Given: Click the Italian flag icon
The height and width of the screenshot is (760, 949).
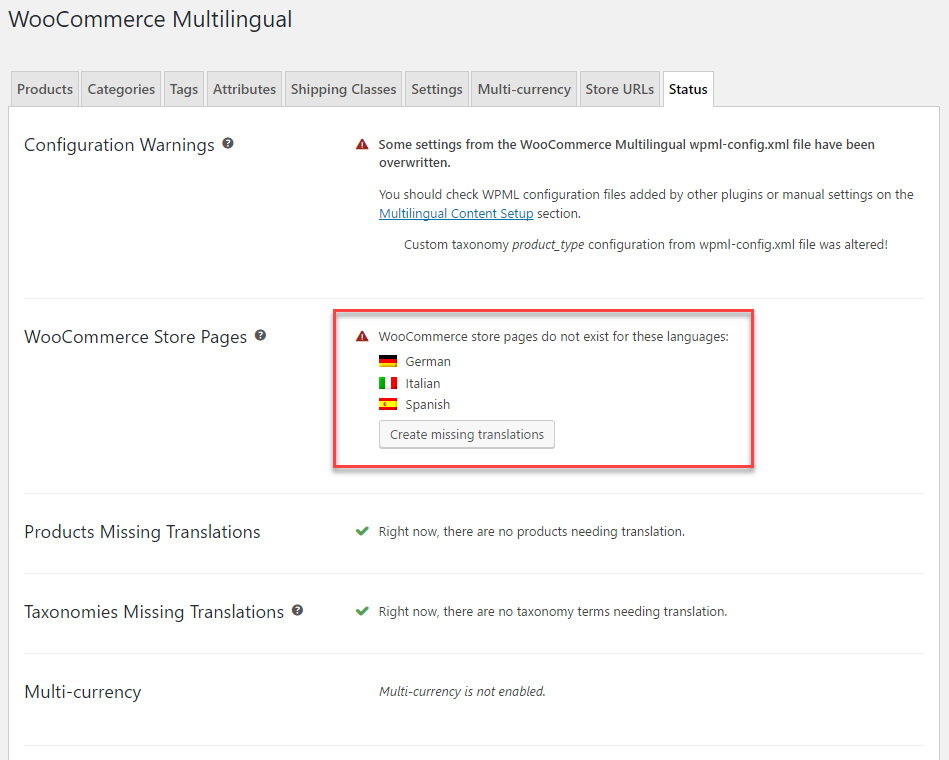Looking at the screenshot, I should [388, 383].
